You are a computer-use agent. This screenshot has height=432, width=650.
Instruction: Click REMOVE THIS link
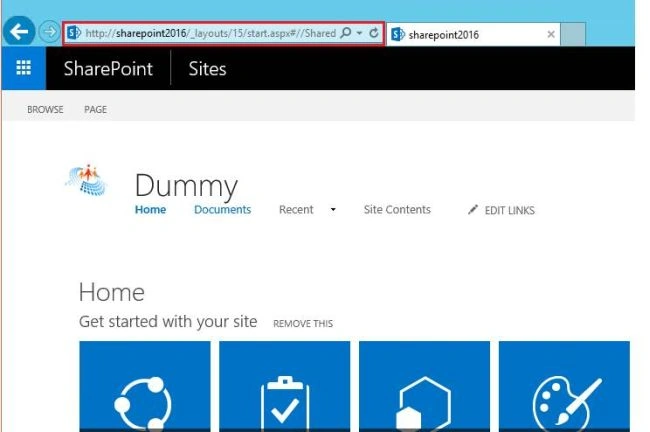[303, 323]
